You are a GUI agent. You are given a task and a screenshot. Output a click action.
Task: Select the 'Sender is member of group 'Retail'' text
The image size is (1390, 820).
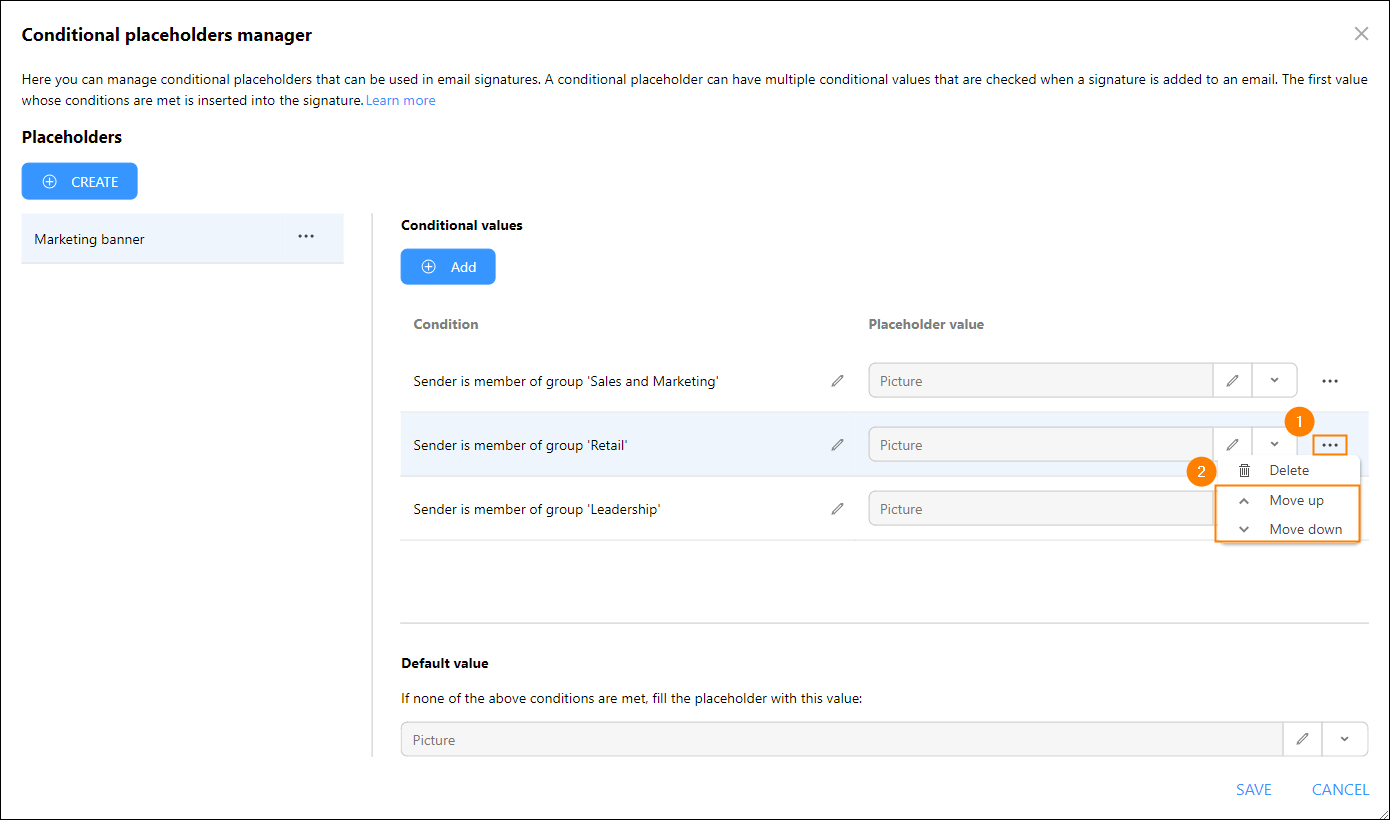(x=520, y=445)
